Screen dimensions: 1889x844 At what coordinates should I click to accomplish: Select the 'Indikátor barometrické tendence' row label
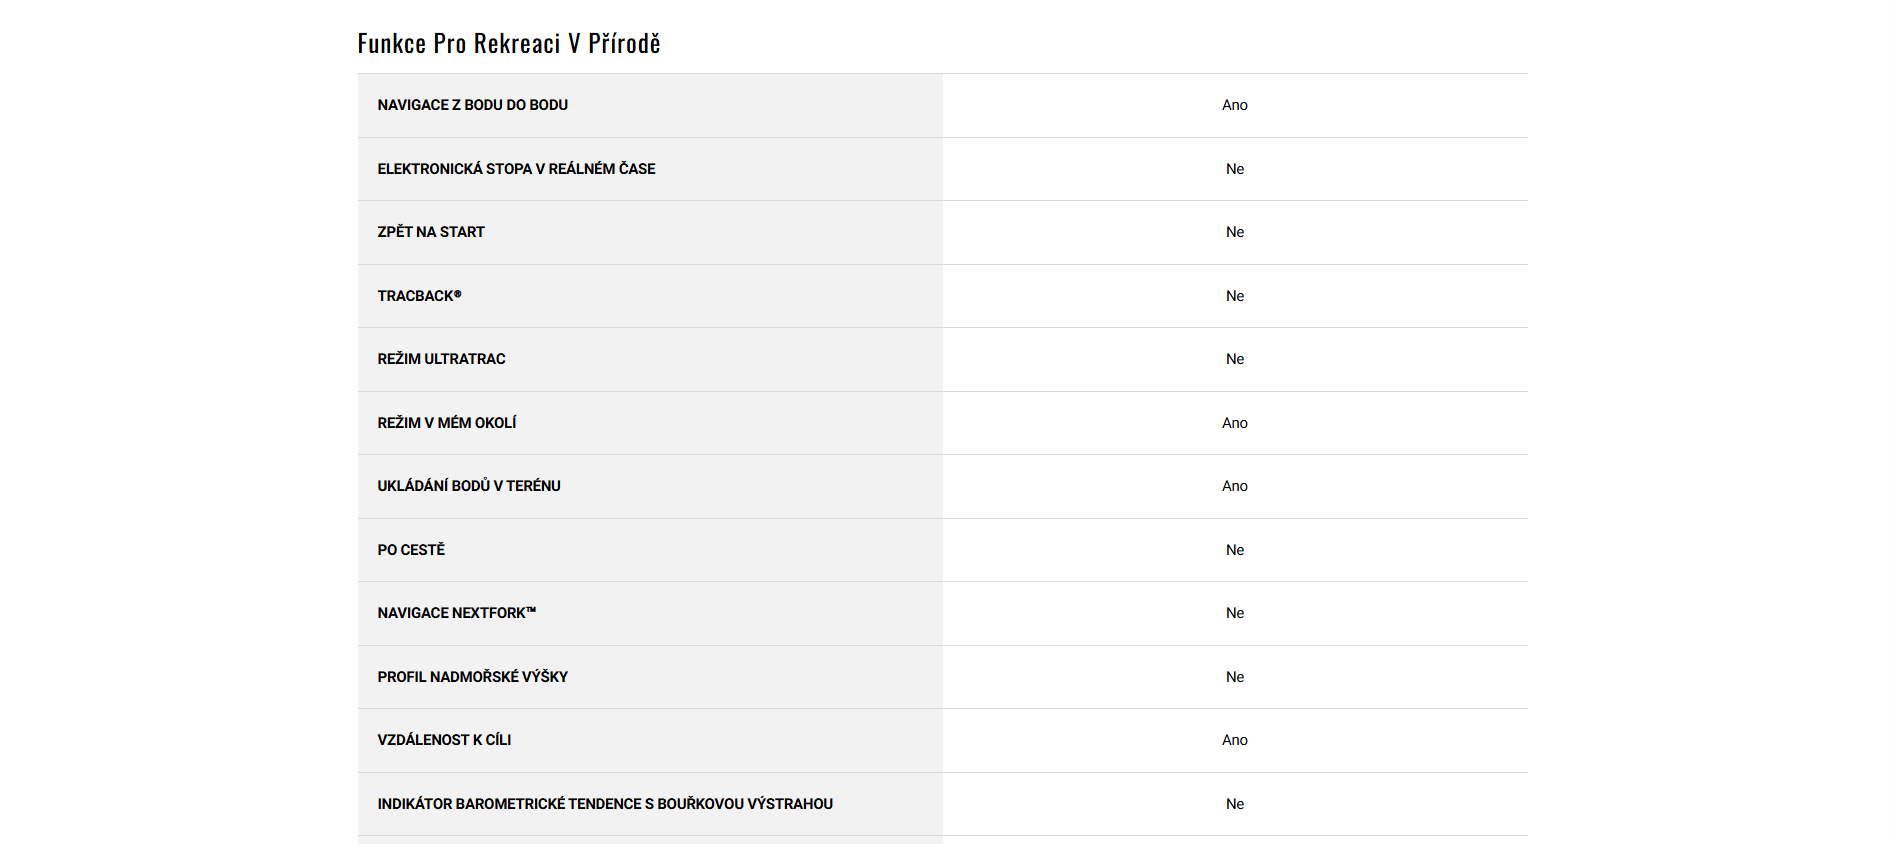coord(604,804)
